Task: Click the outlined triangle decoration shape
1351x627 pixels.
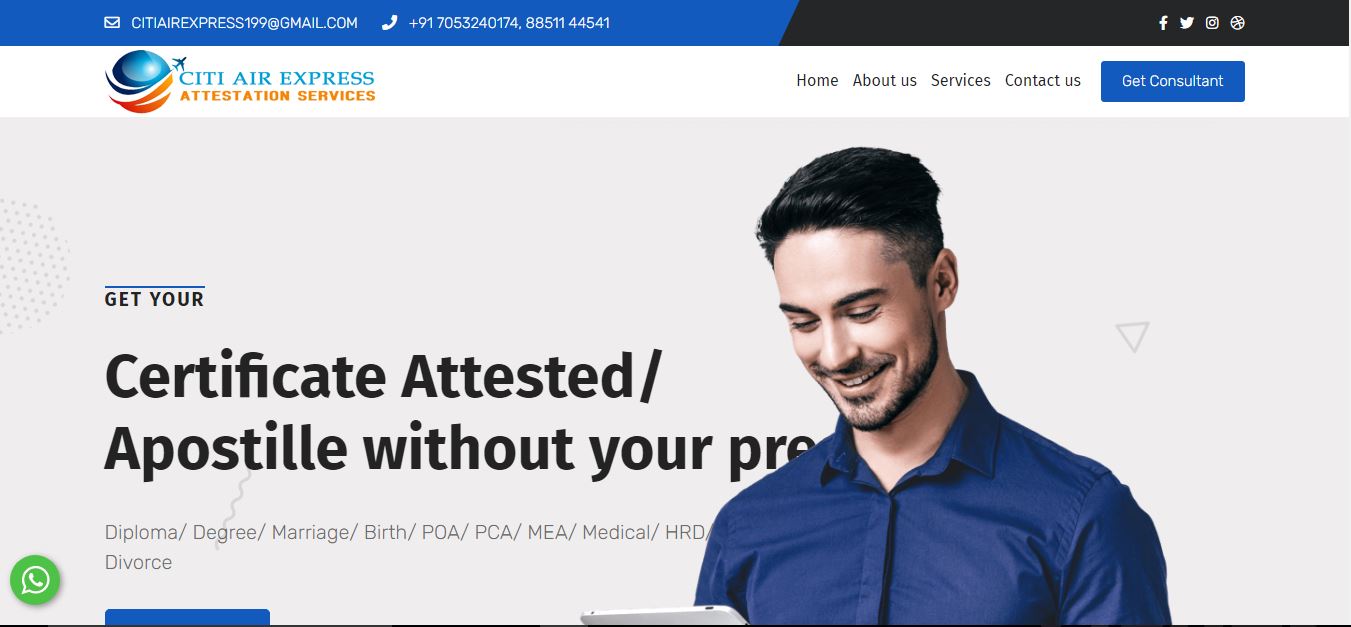Action: [x=1132, y=336]
